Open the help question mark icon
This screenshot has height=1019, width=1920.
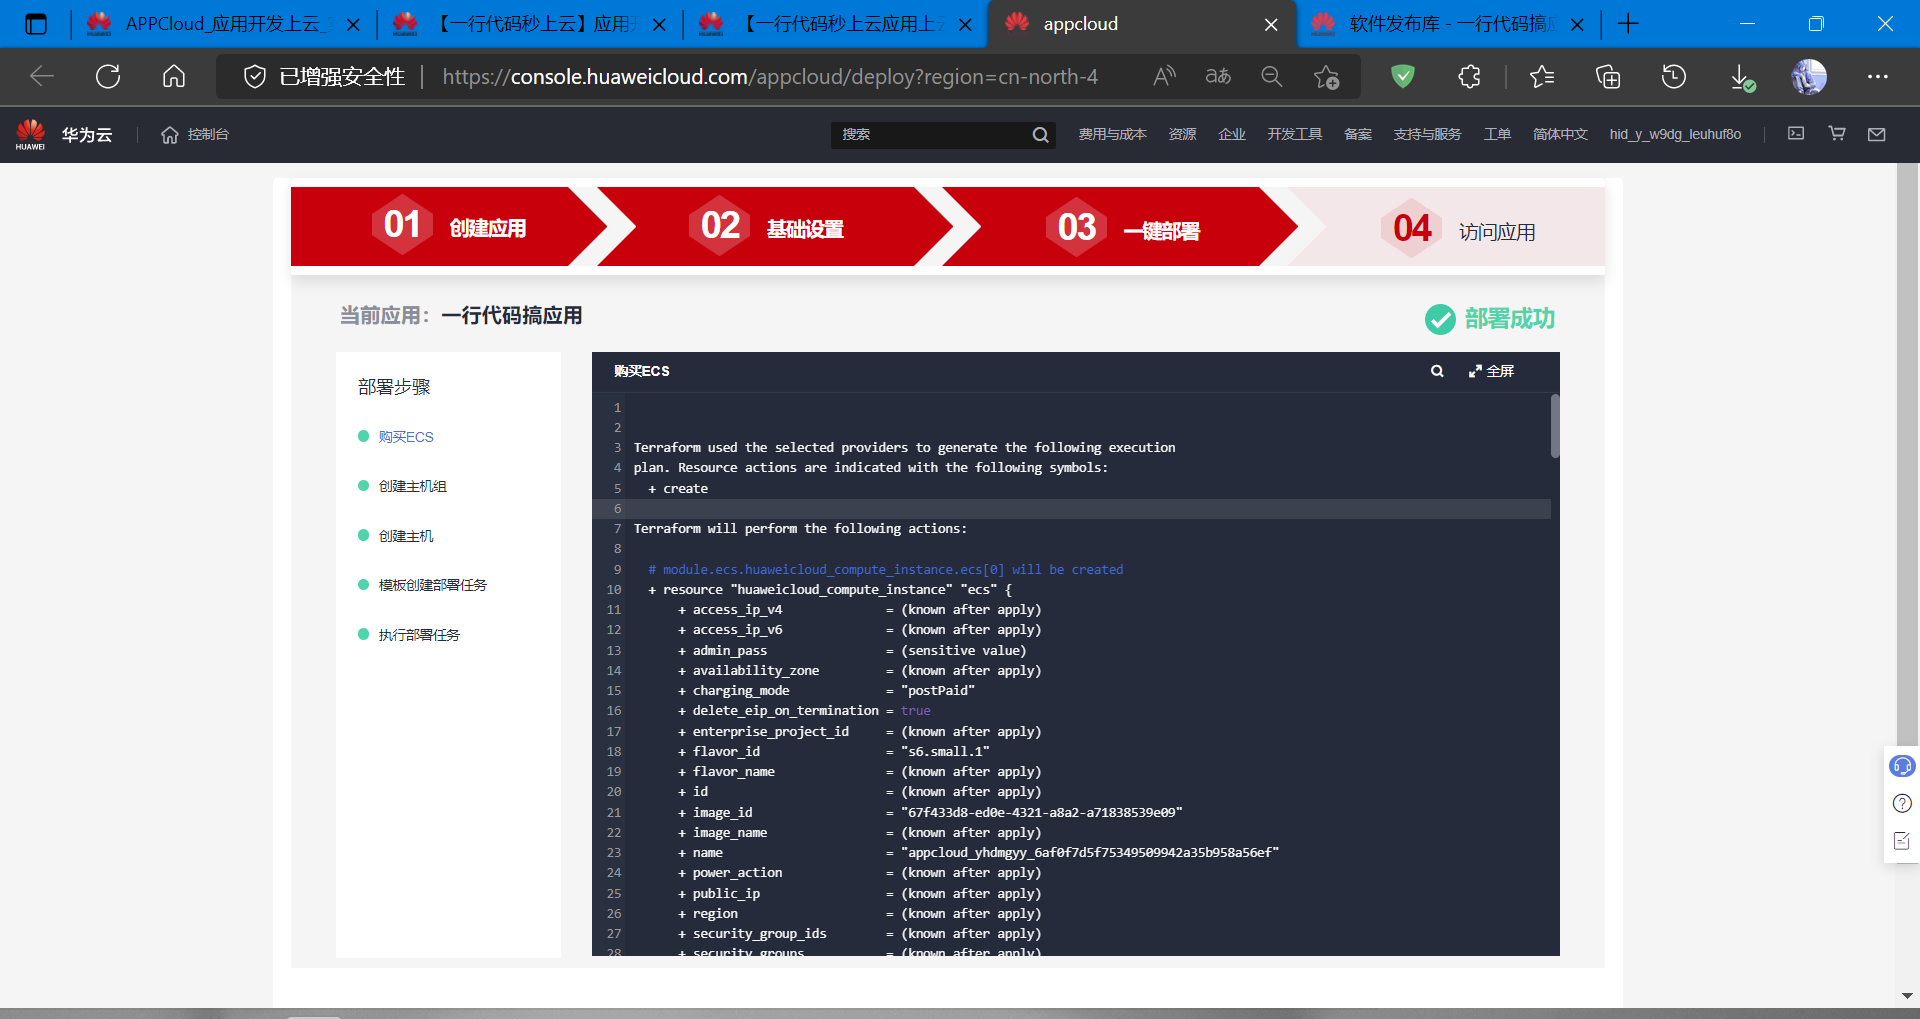[1902, 803]
